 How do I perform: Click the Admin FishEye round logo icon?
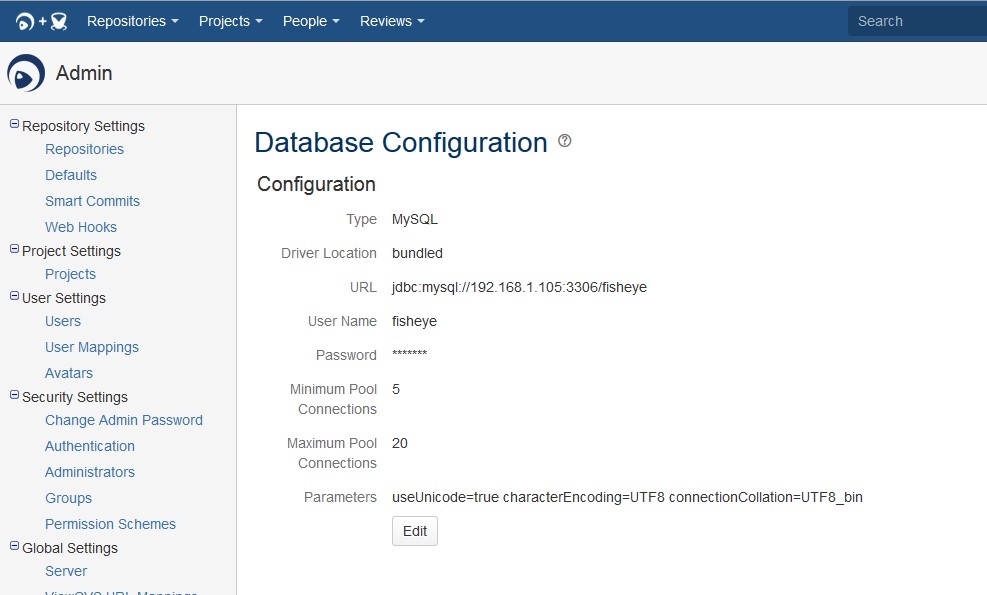(26, 73)
